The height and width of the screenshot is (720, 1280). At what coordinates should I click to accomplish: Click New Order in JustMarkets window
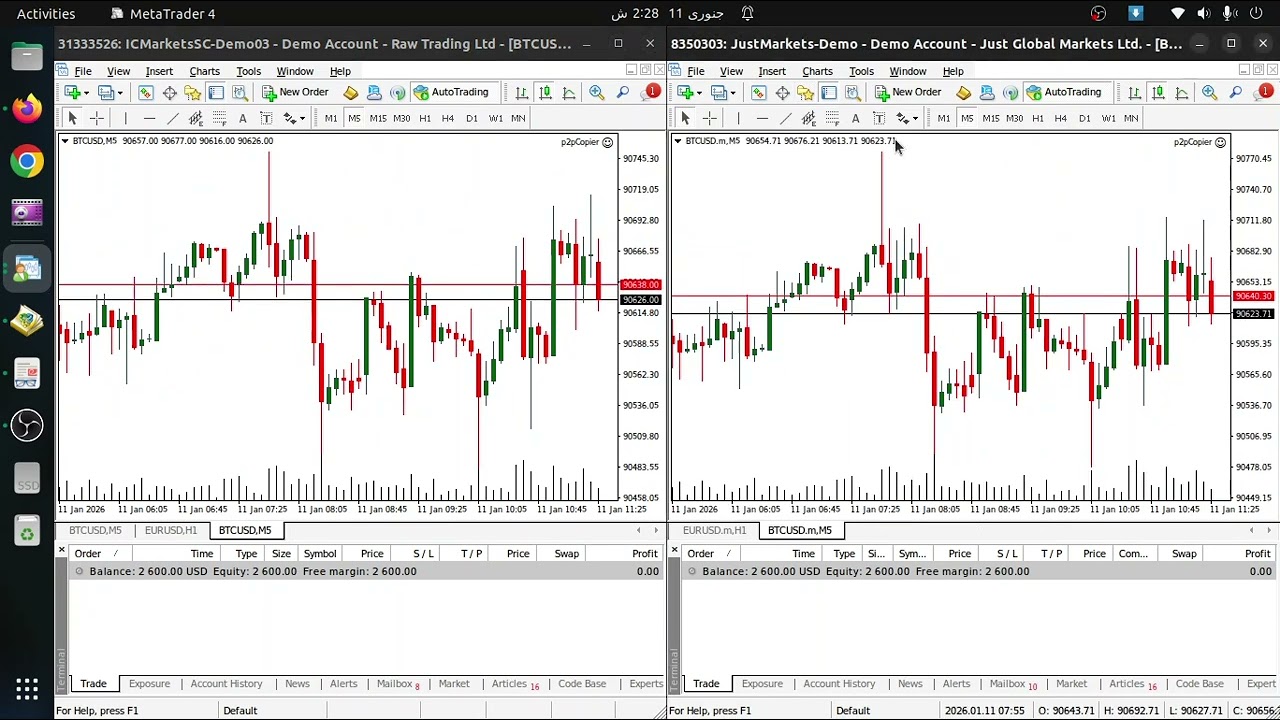click(908, 92)
